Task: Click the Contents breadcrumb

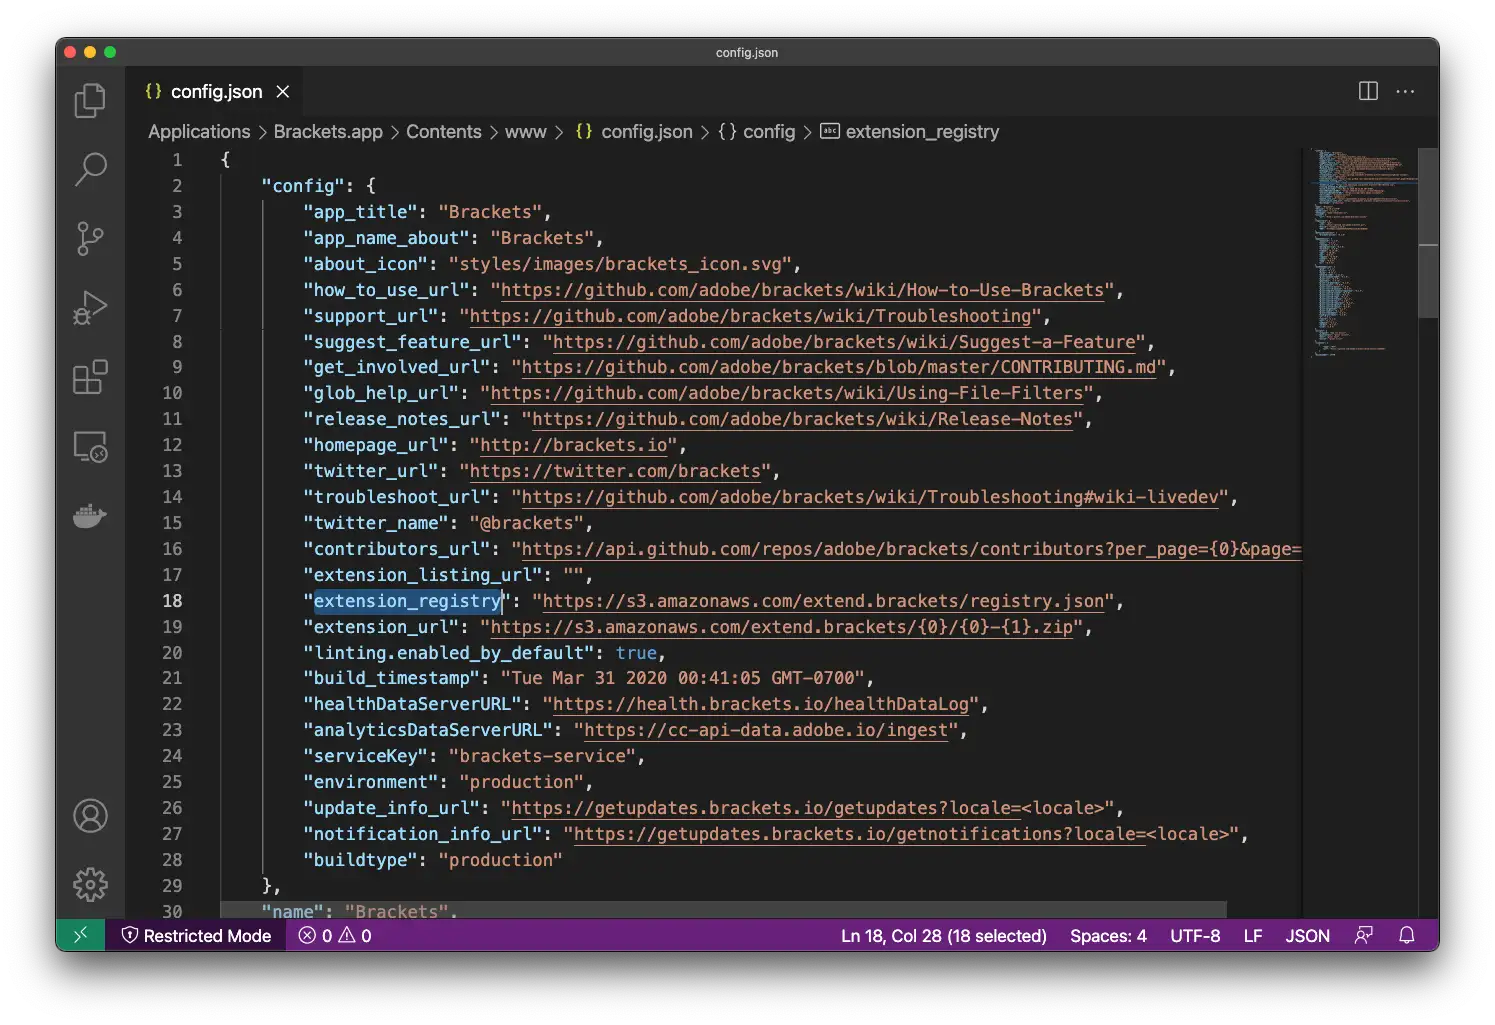Action: 443,131
